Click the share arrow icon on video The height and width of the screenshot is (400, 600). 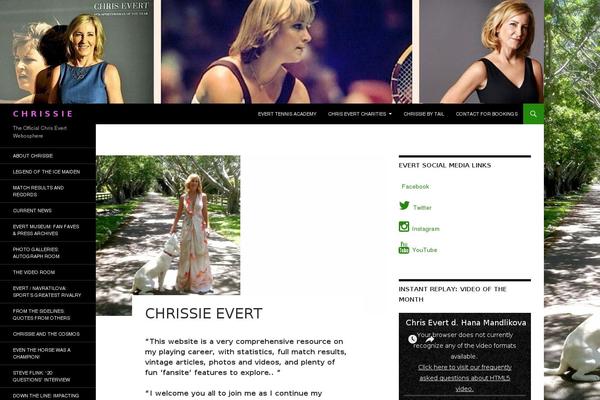430,339
